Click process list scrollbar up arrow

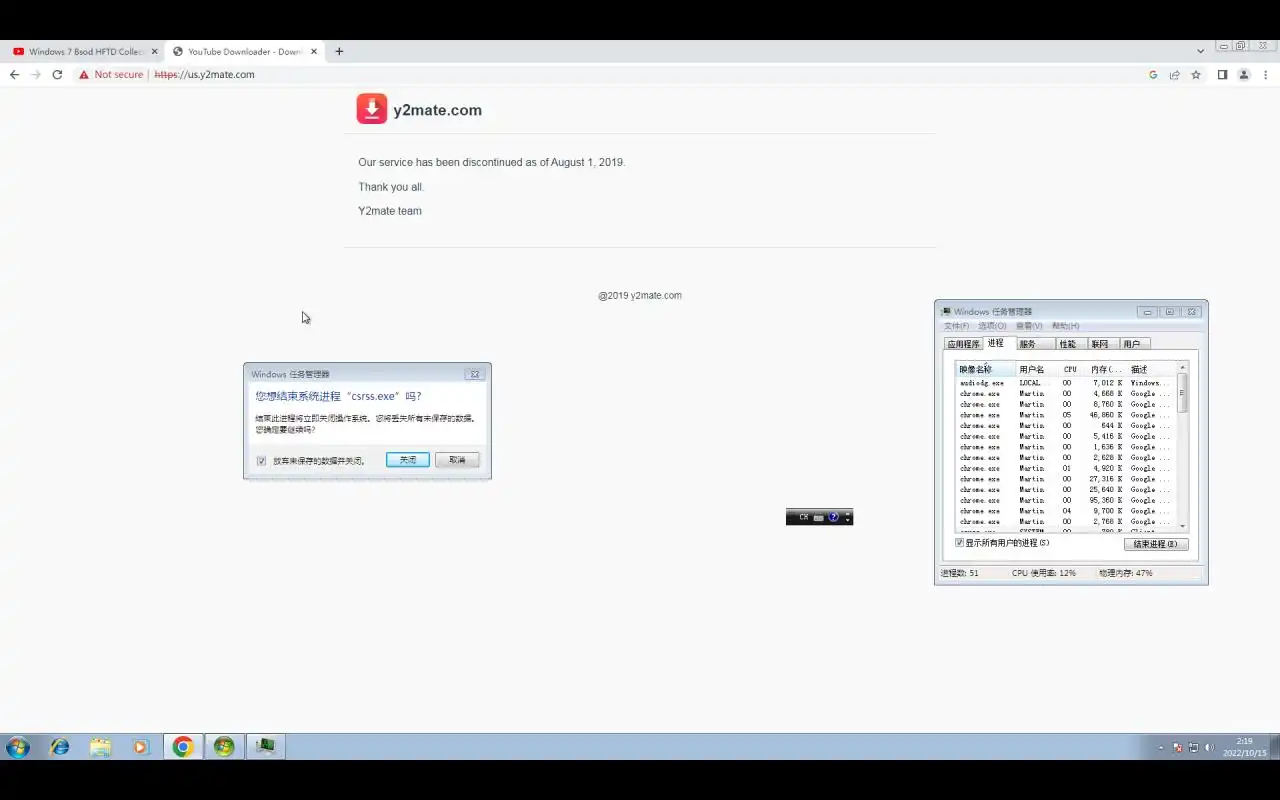coord(1183,368)
